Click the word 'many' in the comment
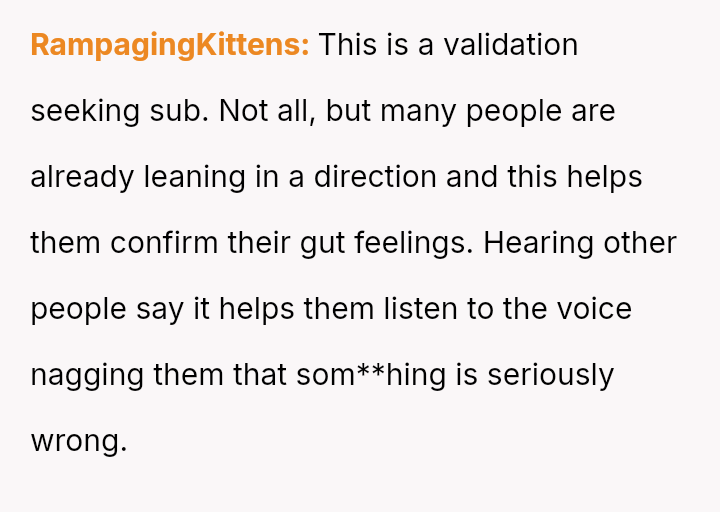This screenshot has height=512, width=720. [x=418, y=112]
